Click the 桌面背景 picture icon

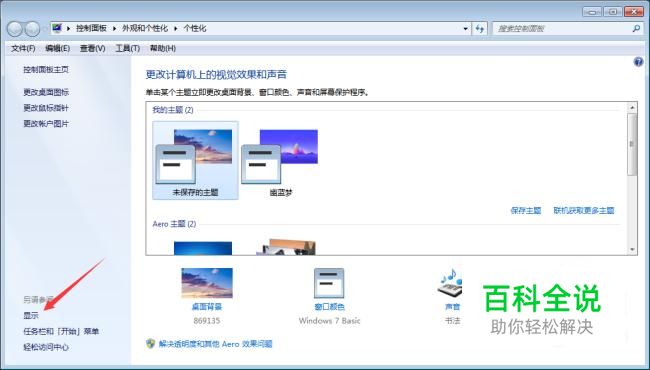[x=207, y=283]
